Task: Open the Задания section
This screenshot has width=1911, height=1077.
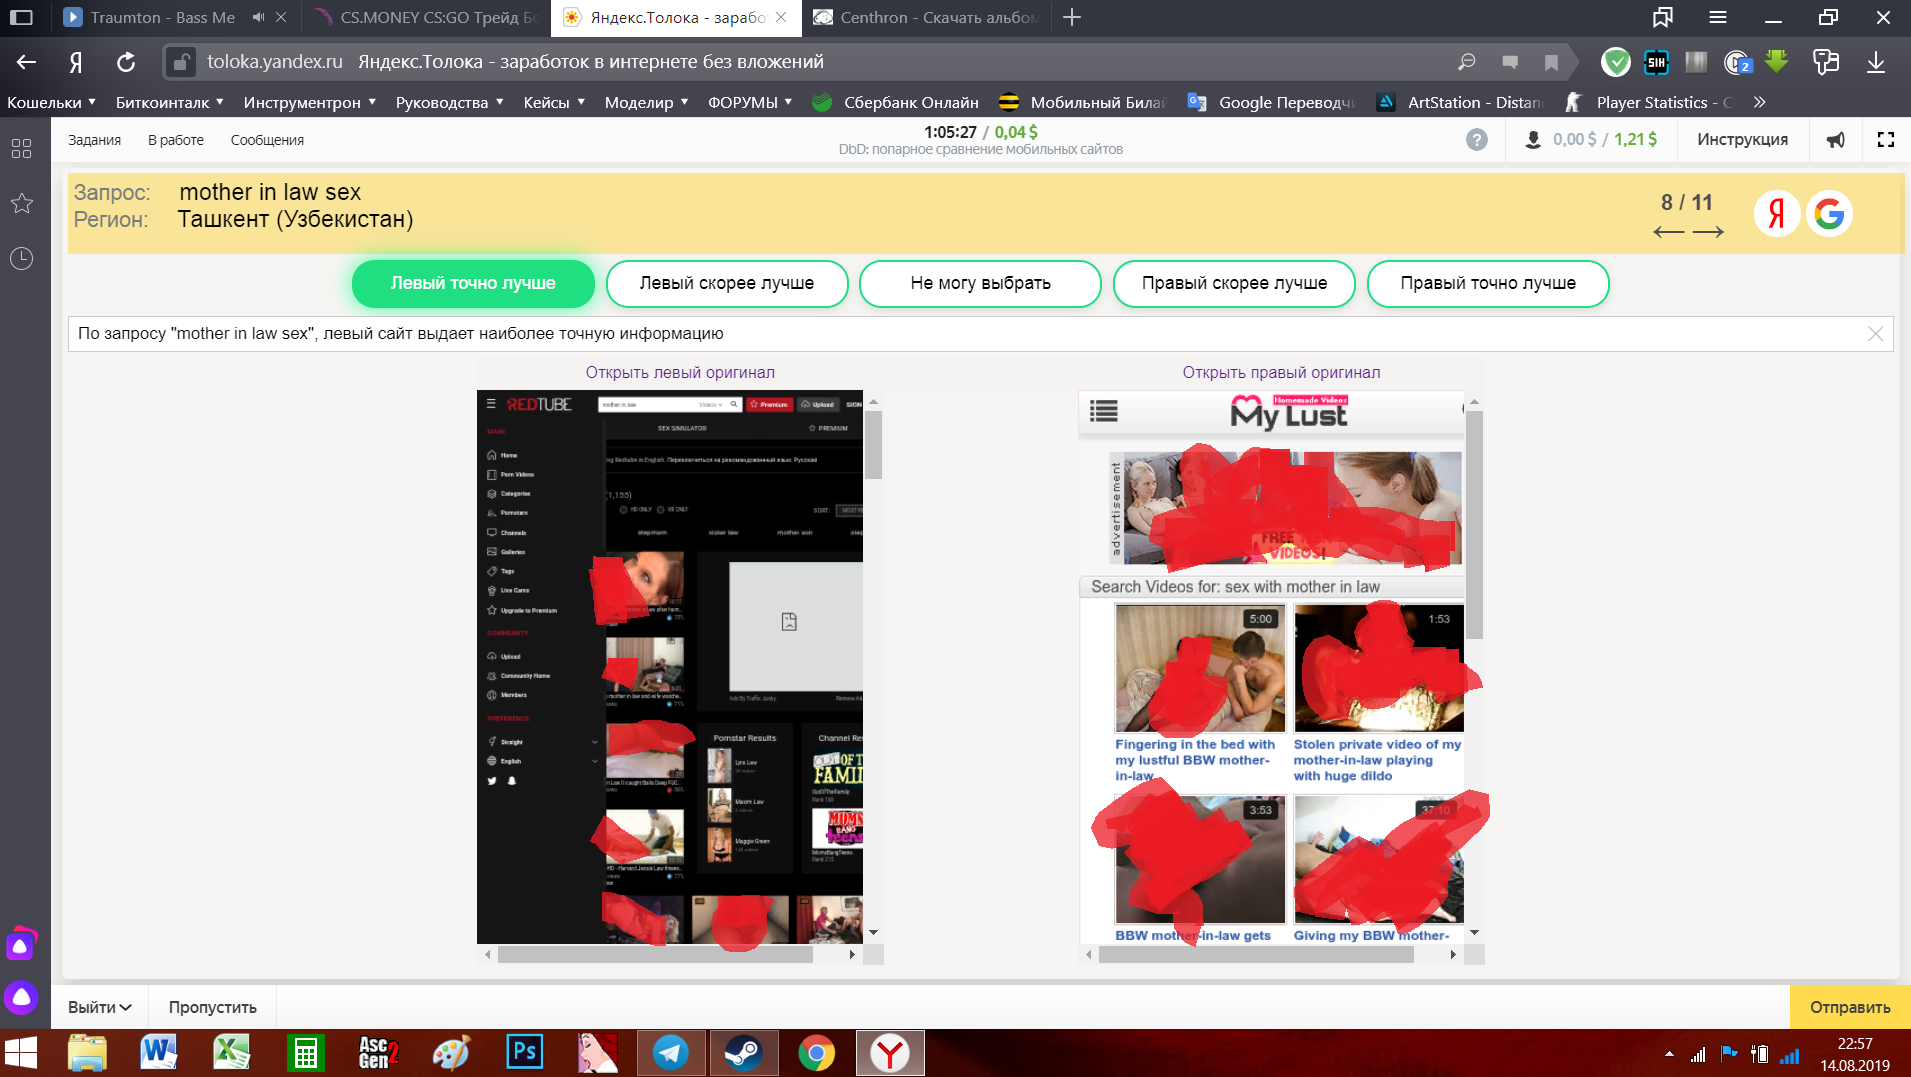Action: tap(94, 140)
